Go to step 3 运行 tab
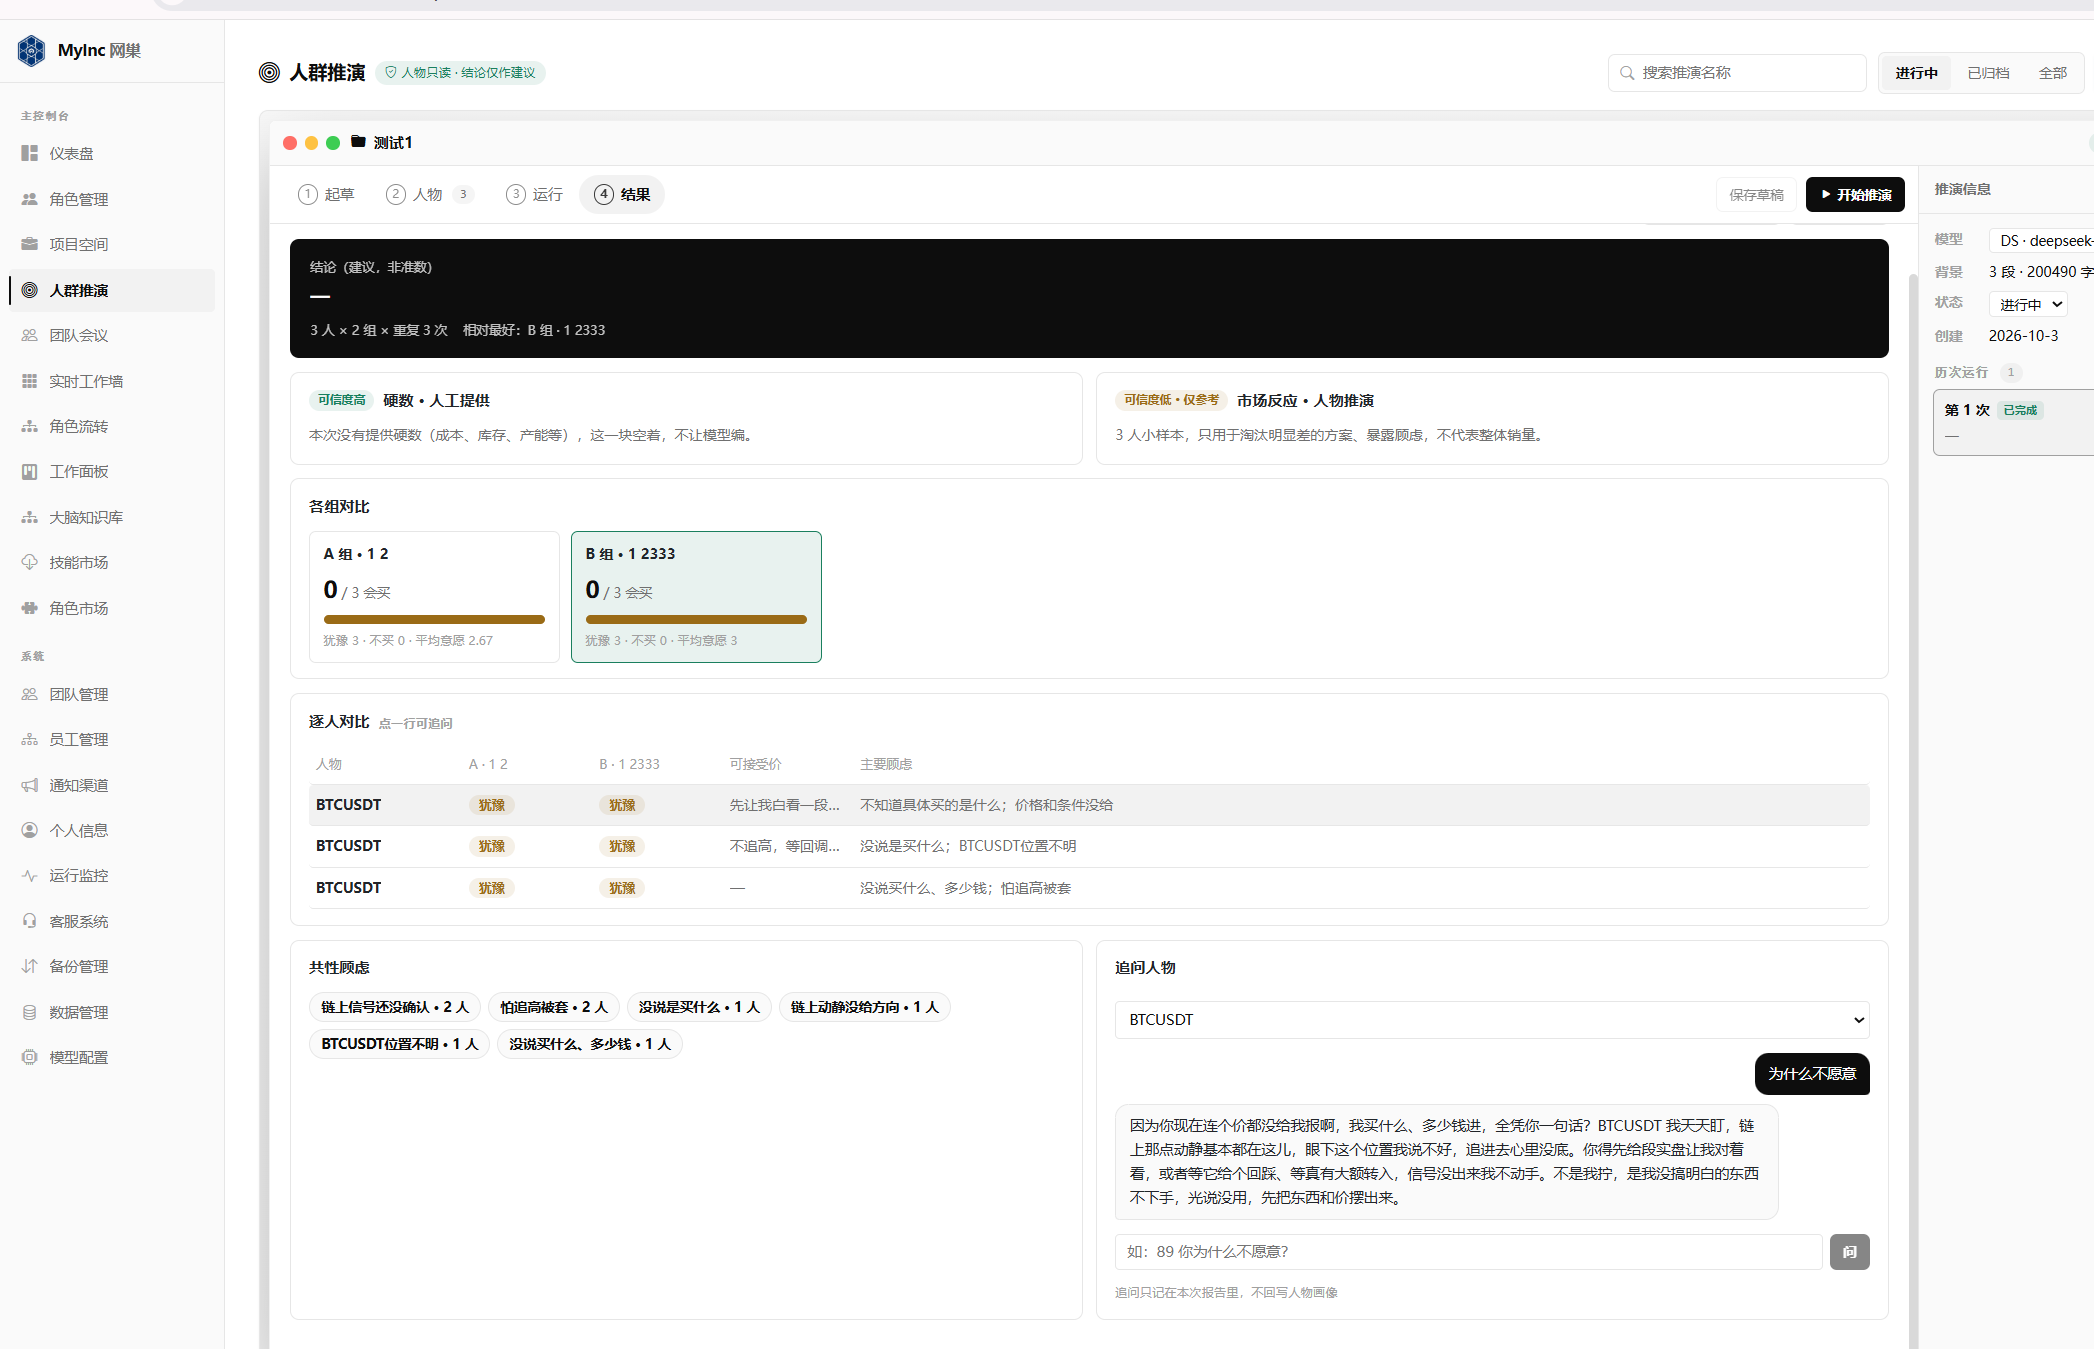Screen dimensions: 2094x1349 click(535, 194)
